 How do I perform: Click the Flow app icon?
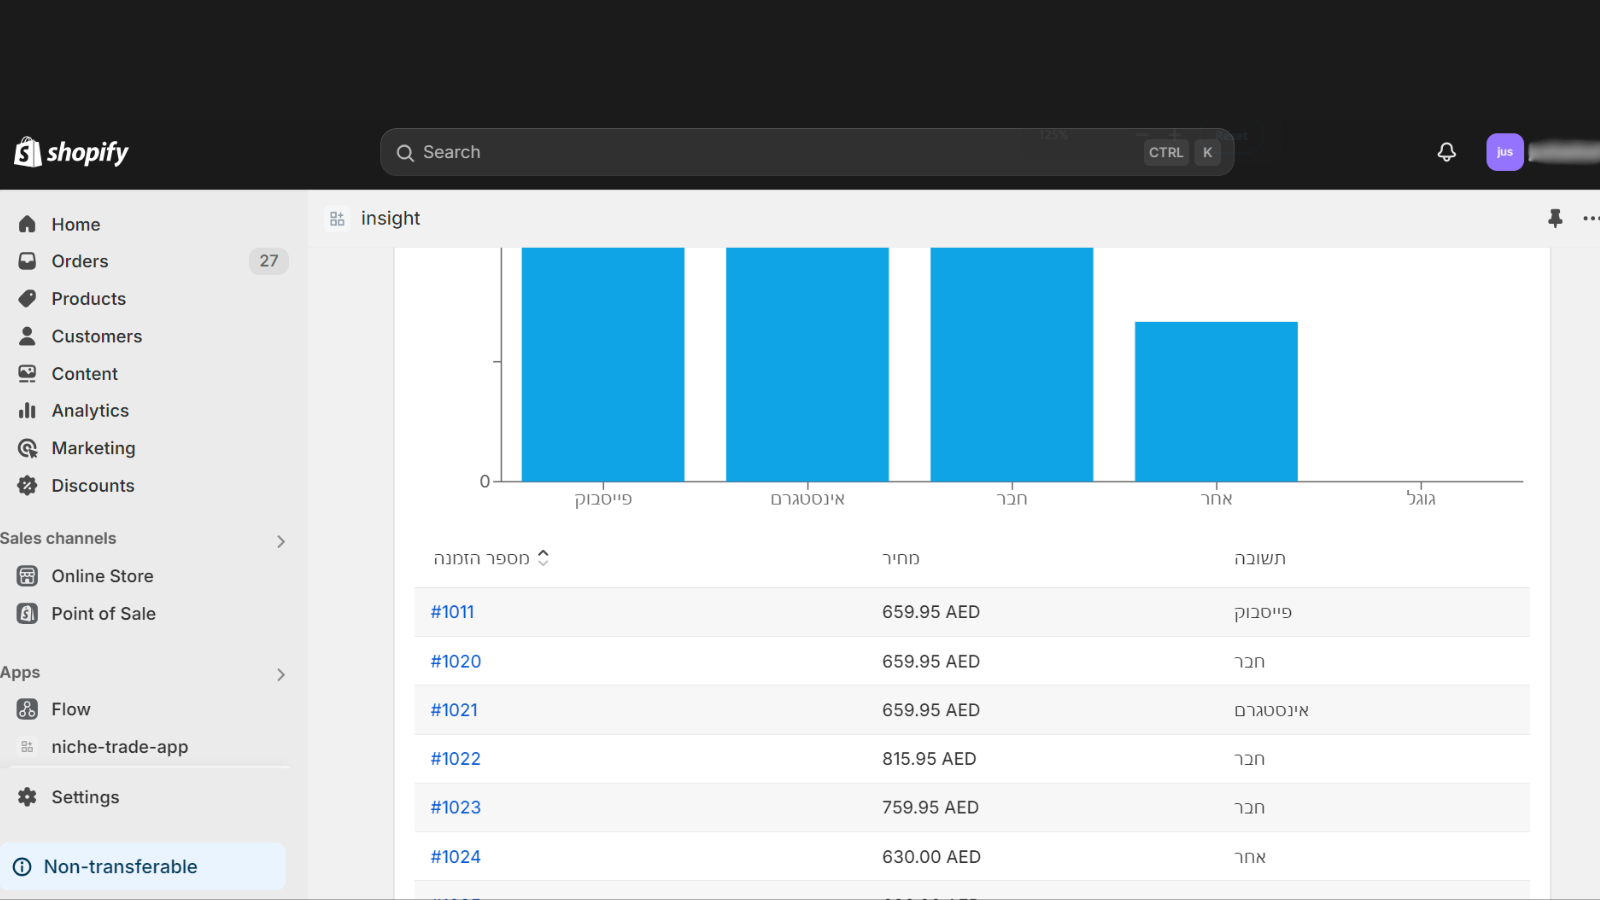(27, 709)
